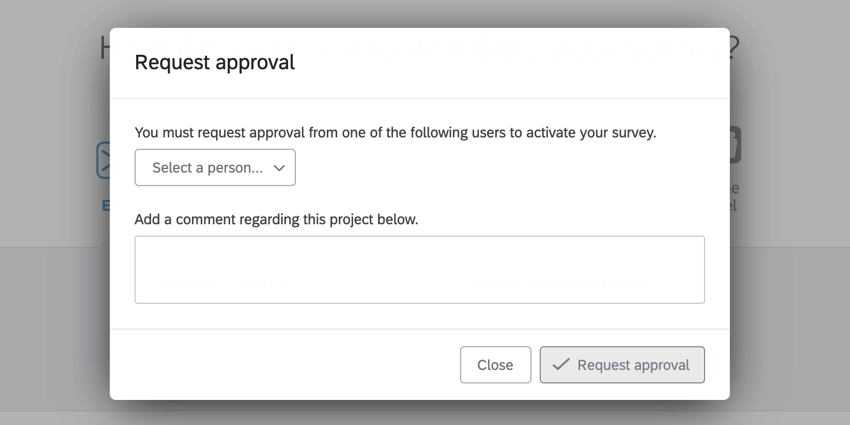Screen dimensions: 850x425
Task: Click the Close button in dialog footer
Action: [495, 365]
